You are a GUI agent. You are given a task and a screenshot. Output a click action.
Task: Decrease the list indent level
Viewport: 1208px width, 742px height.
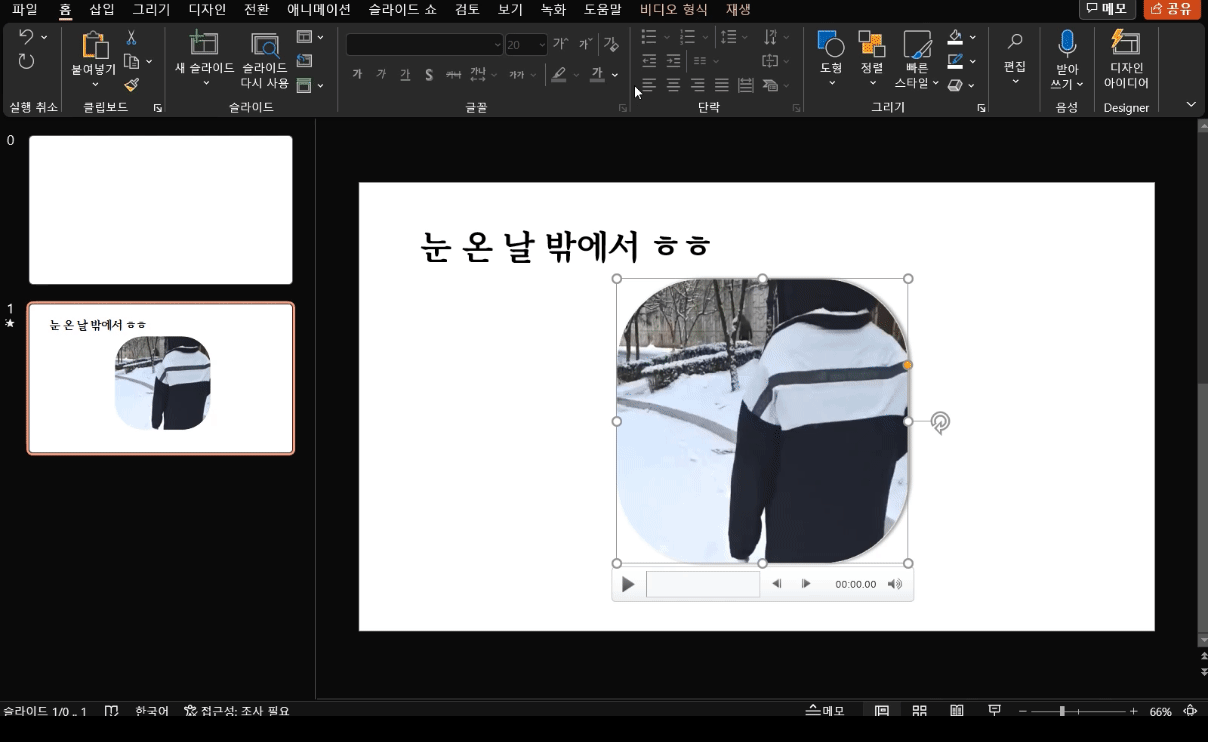(649, 61)
